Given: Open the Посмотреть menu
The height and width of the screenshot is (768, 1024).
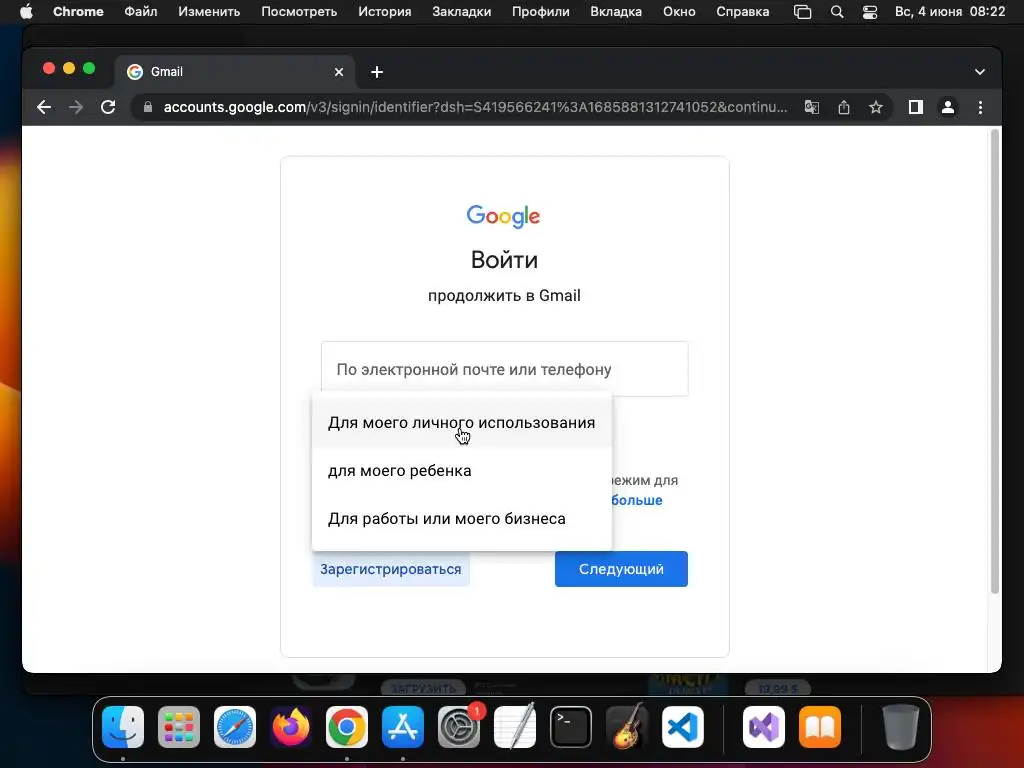Looking at the screenshot, I should coord(299,12).
